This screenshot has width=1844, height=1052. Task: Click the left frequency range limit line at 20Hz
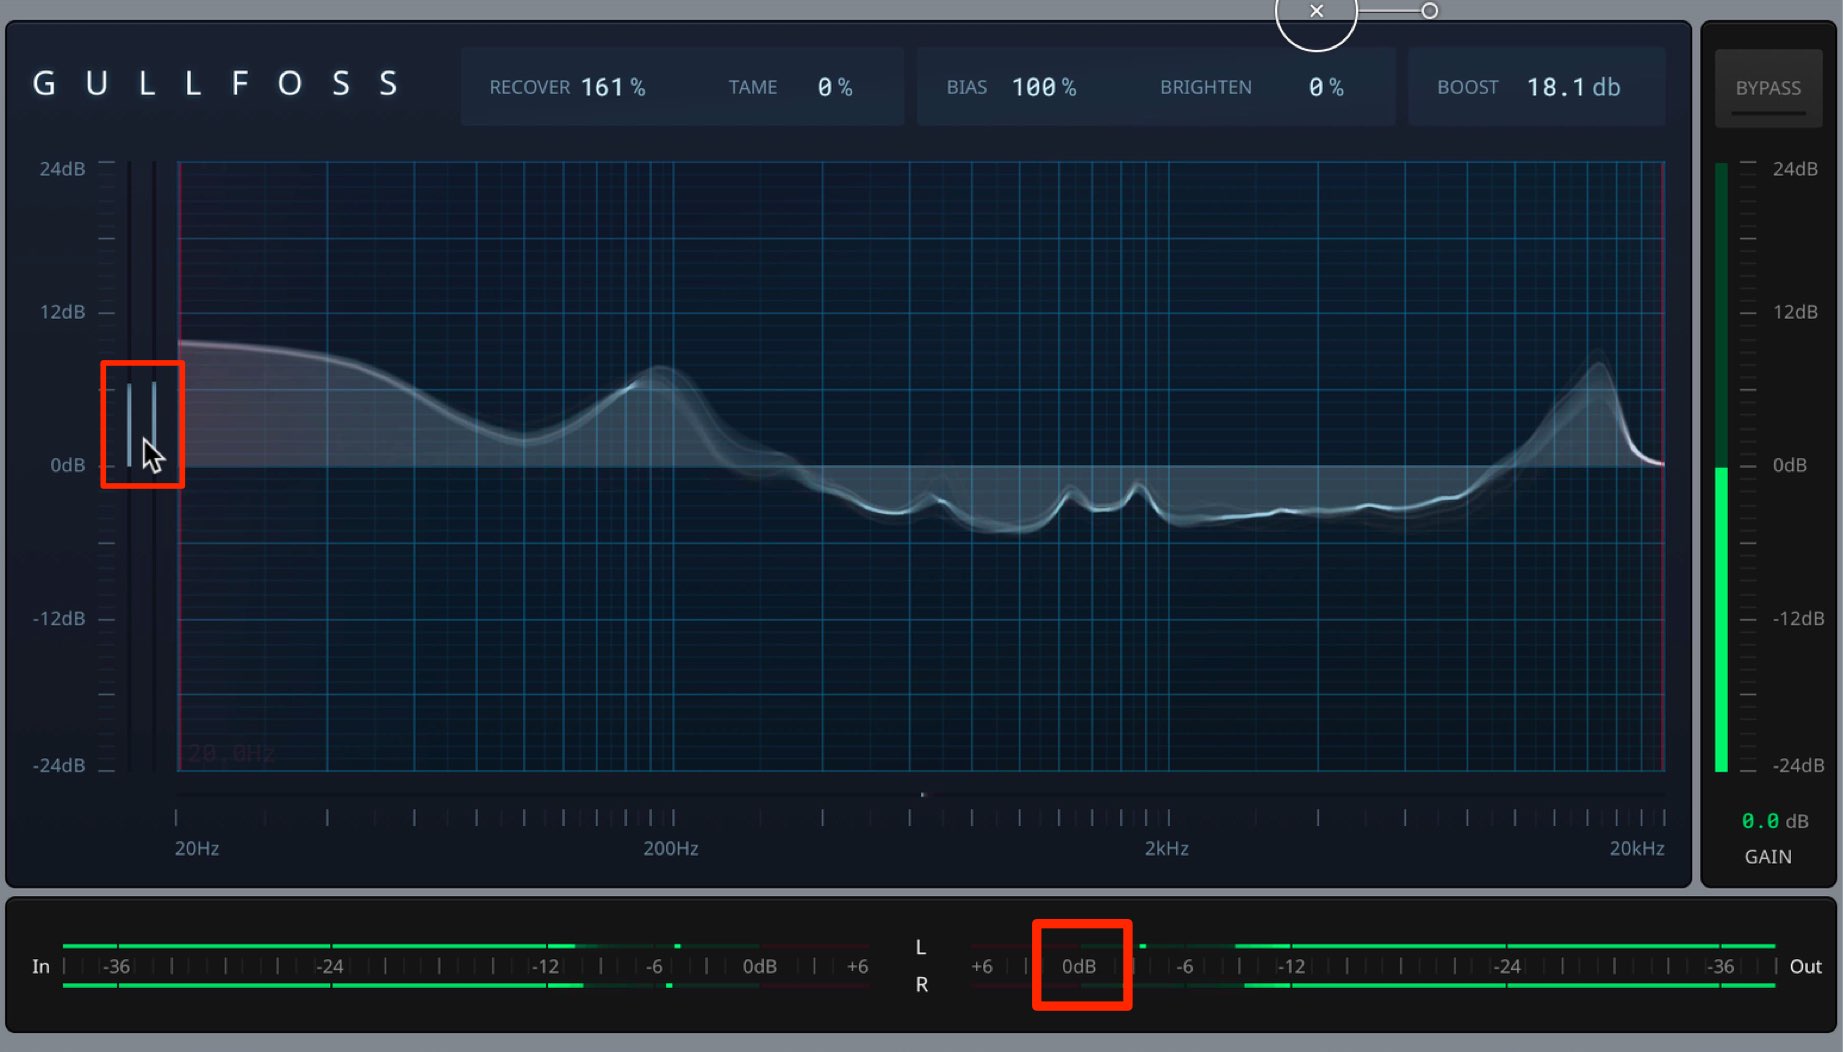pyautogui.click(x=179, y=466)
